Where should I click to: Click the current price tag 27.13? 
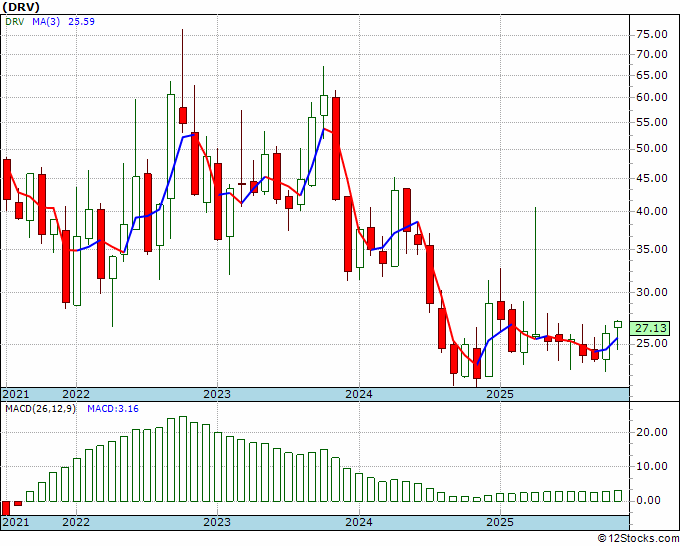click(x=650, y=329)
